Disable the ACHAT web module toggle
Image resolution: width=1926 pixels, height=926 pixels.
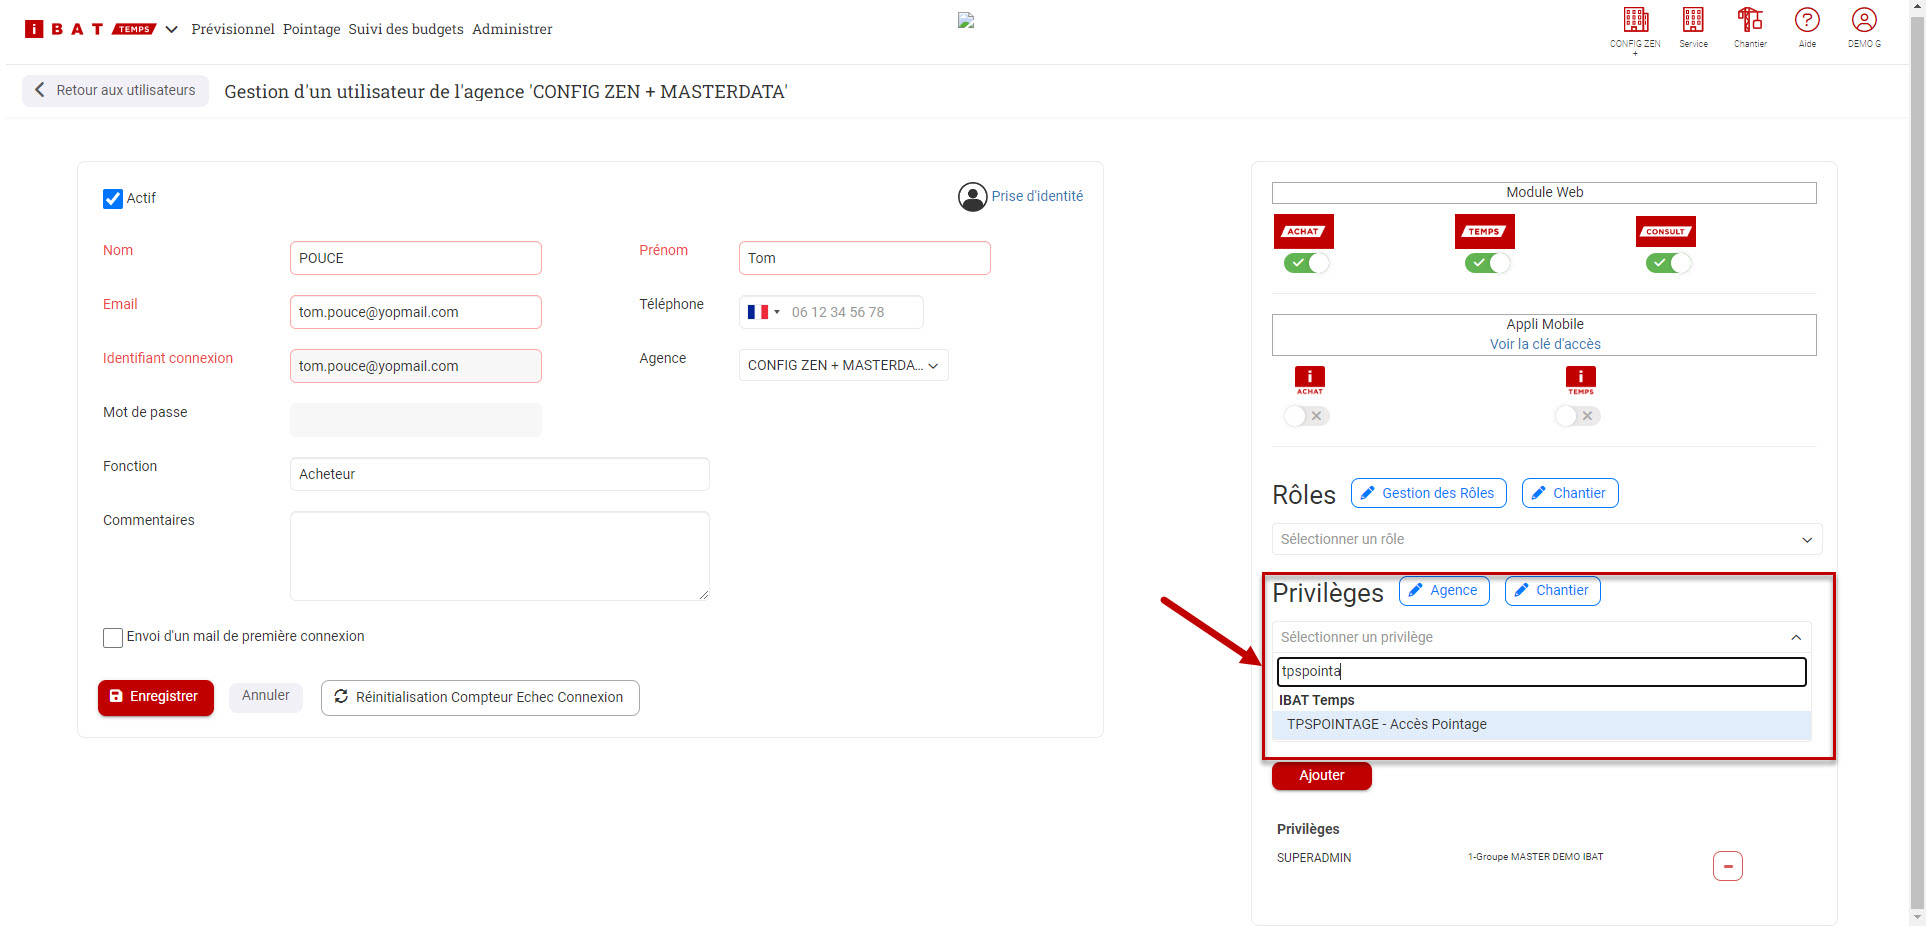pyautogui.click(x=1306, y=263)
